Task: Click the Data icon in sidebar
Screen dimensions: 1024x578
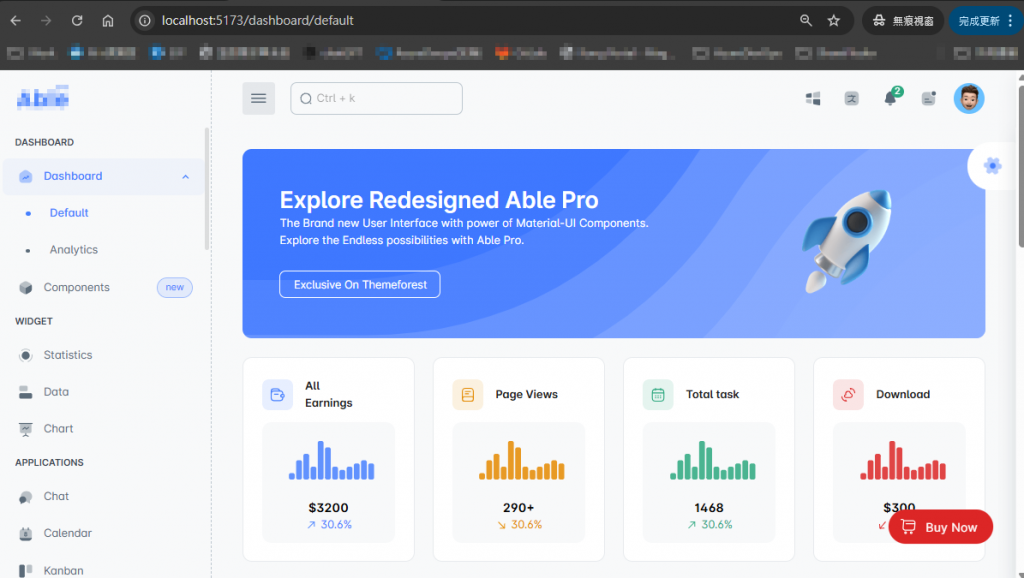Action: pos(25,392)
